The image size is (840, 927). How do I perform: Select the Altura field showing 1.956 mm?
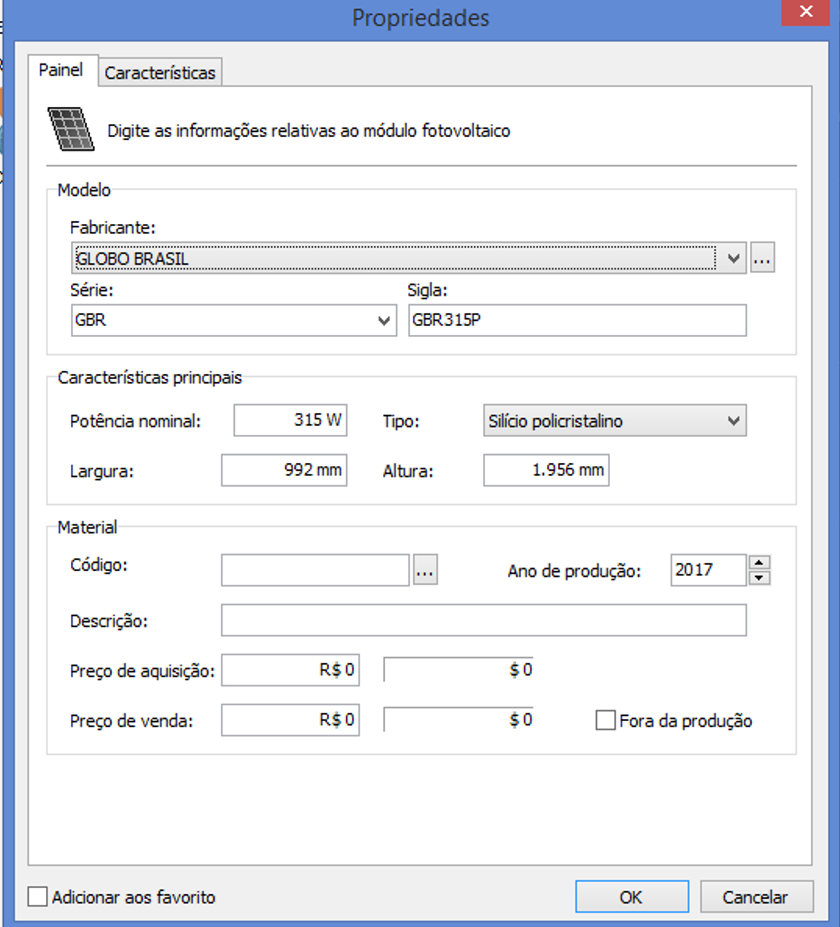[546, 470]
